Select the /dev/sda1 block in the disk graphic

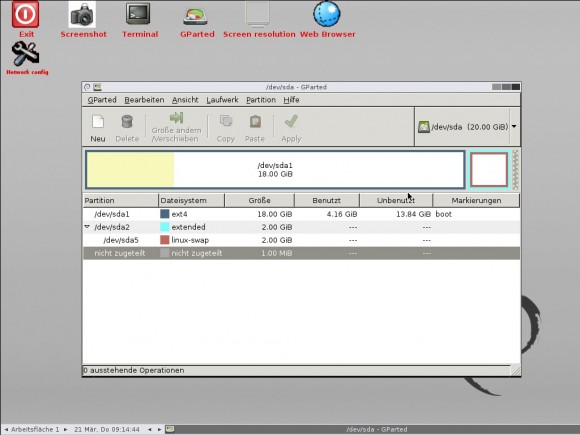[275, 170]
